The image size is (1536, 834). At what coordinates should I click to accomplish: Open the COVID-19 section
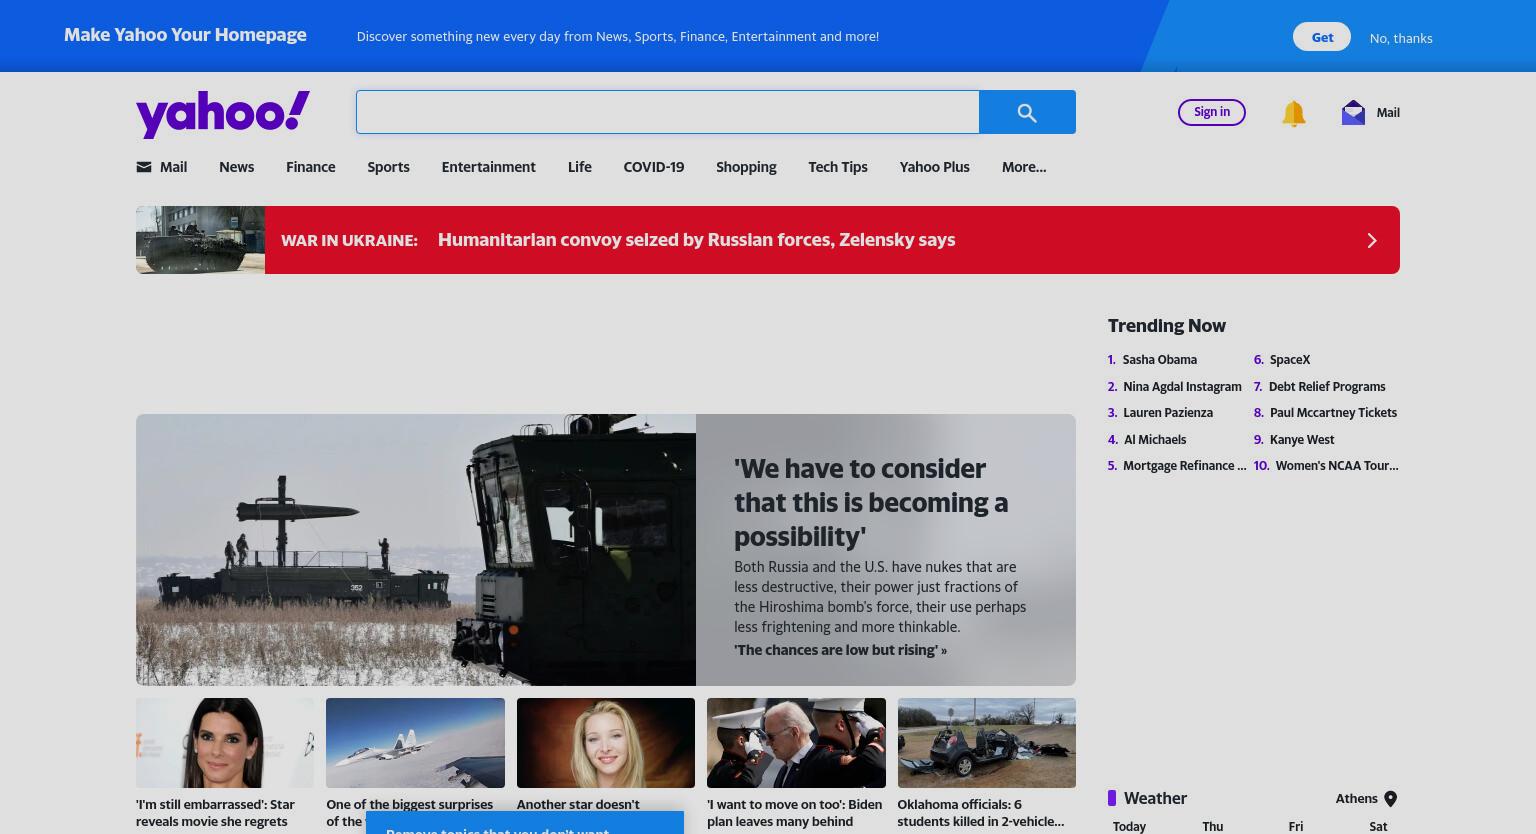coord(653,167)
